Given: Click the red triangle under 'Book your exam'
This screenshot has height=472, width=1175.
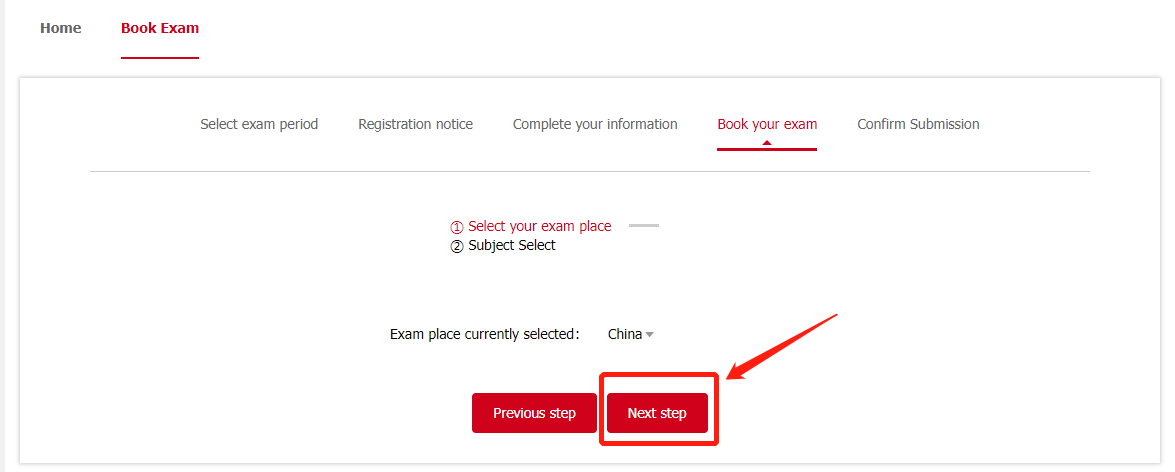Looking at the screenshot, I should tap(767, 143).
